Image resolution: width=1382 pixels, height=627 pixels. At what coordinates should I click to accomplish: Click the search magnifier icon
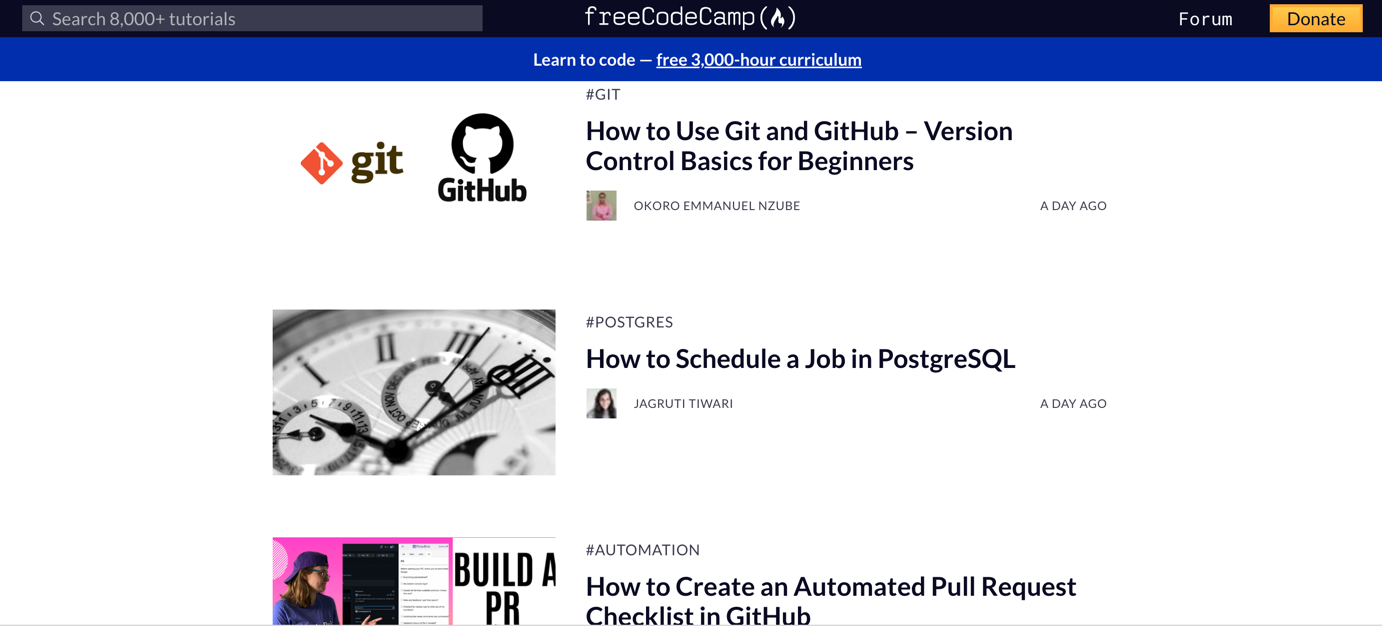[x=37, y=19]
